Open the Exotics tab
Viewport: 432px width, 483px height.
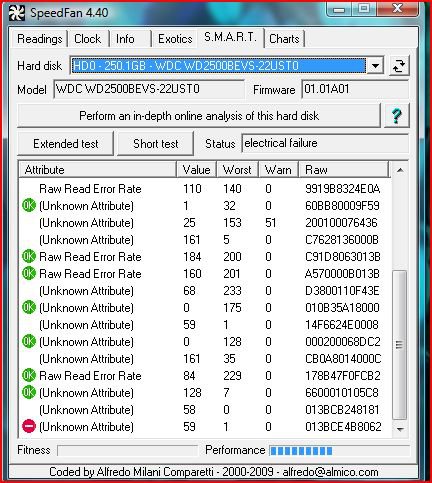coord(175,39)
